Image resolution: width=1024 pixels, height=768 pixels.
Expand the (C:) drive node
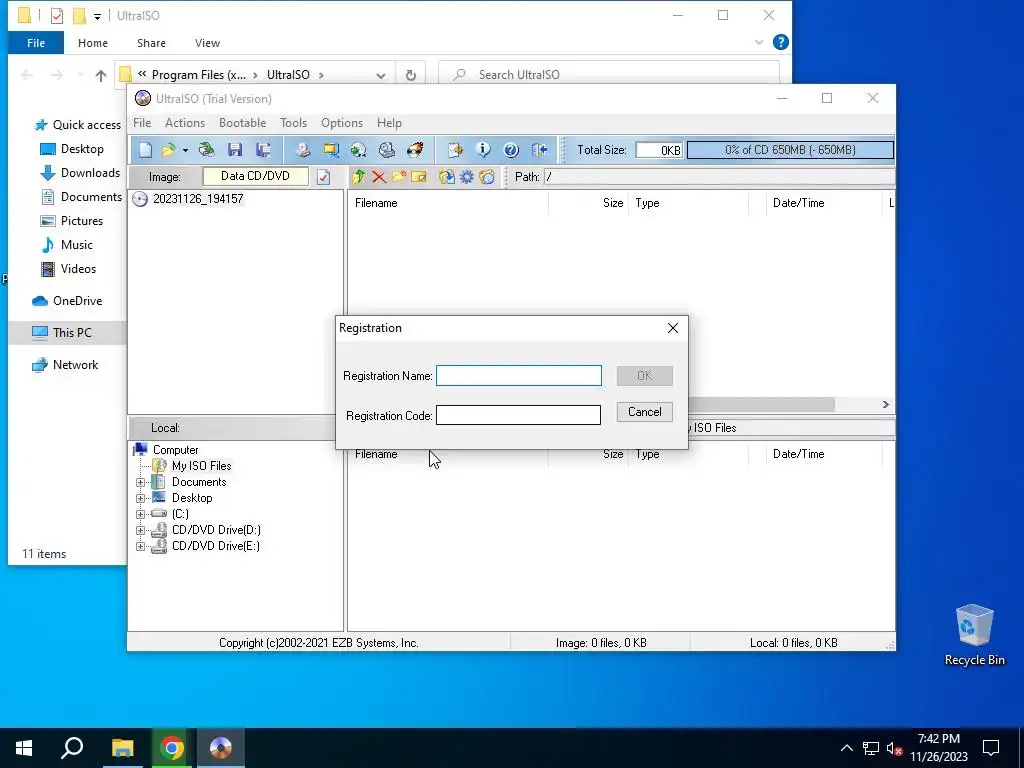click(140, 515)
